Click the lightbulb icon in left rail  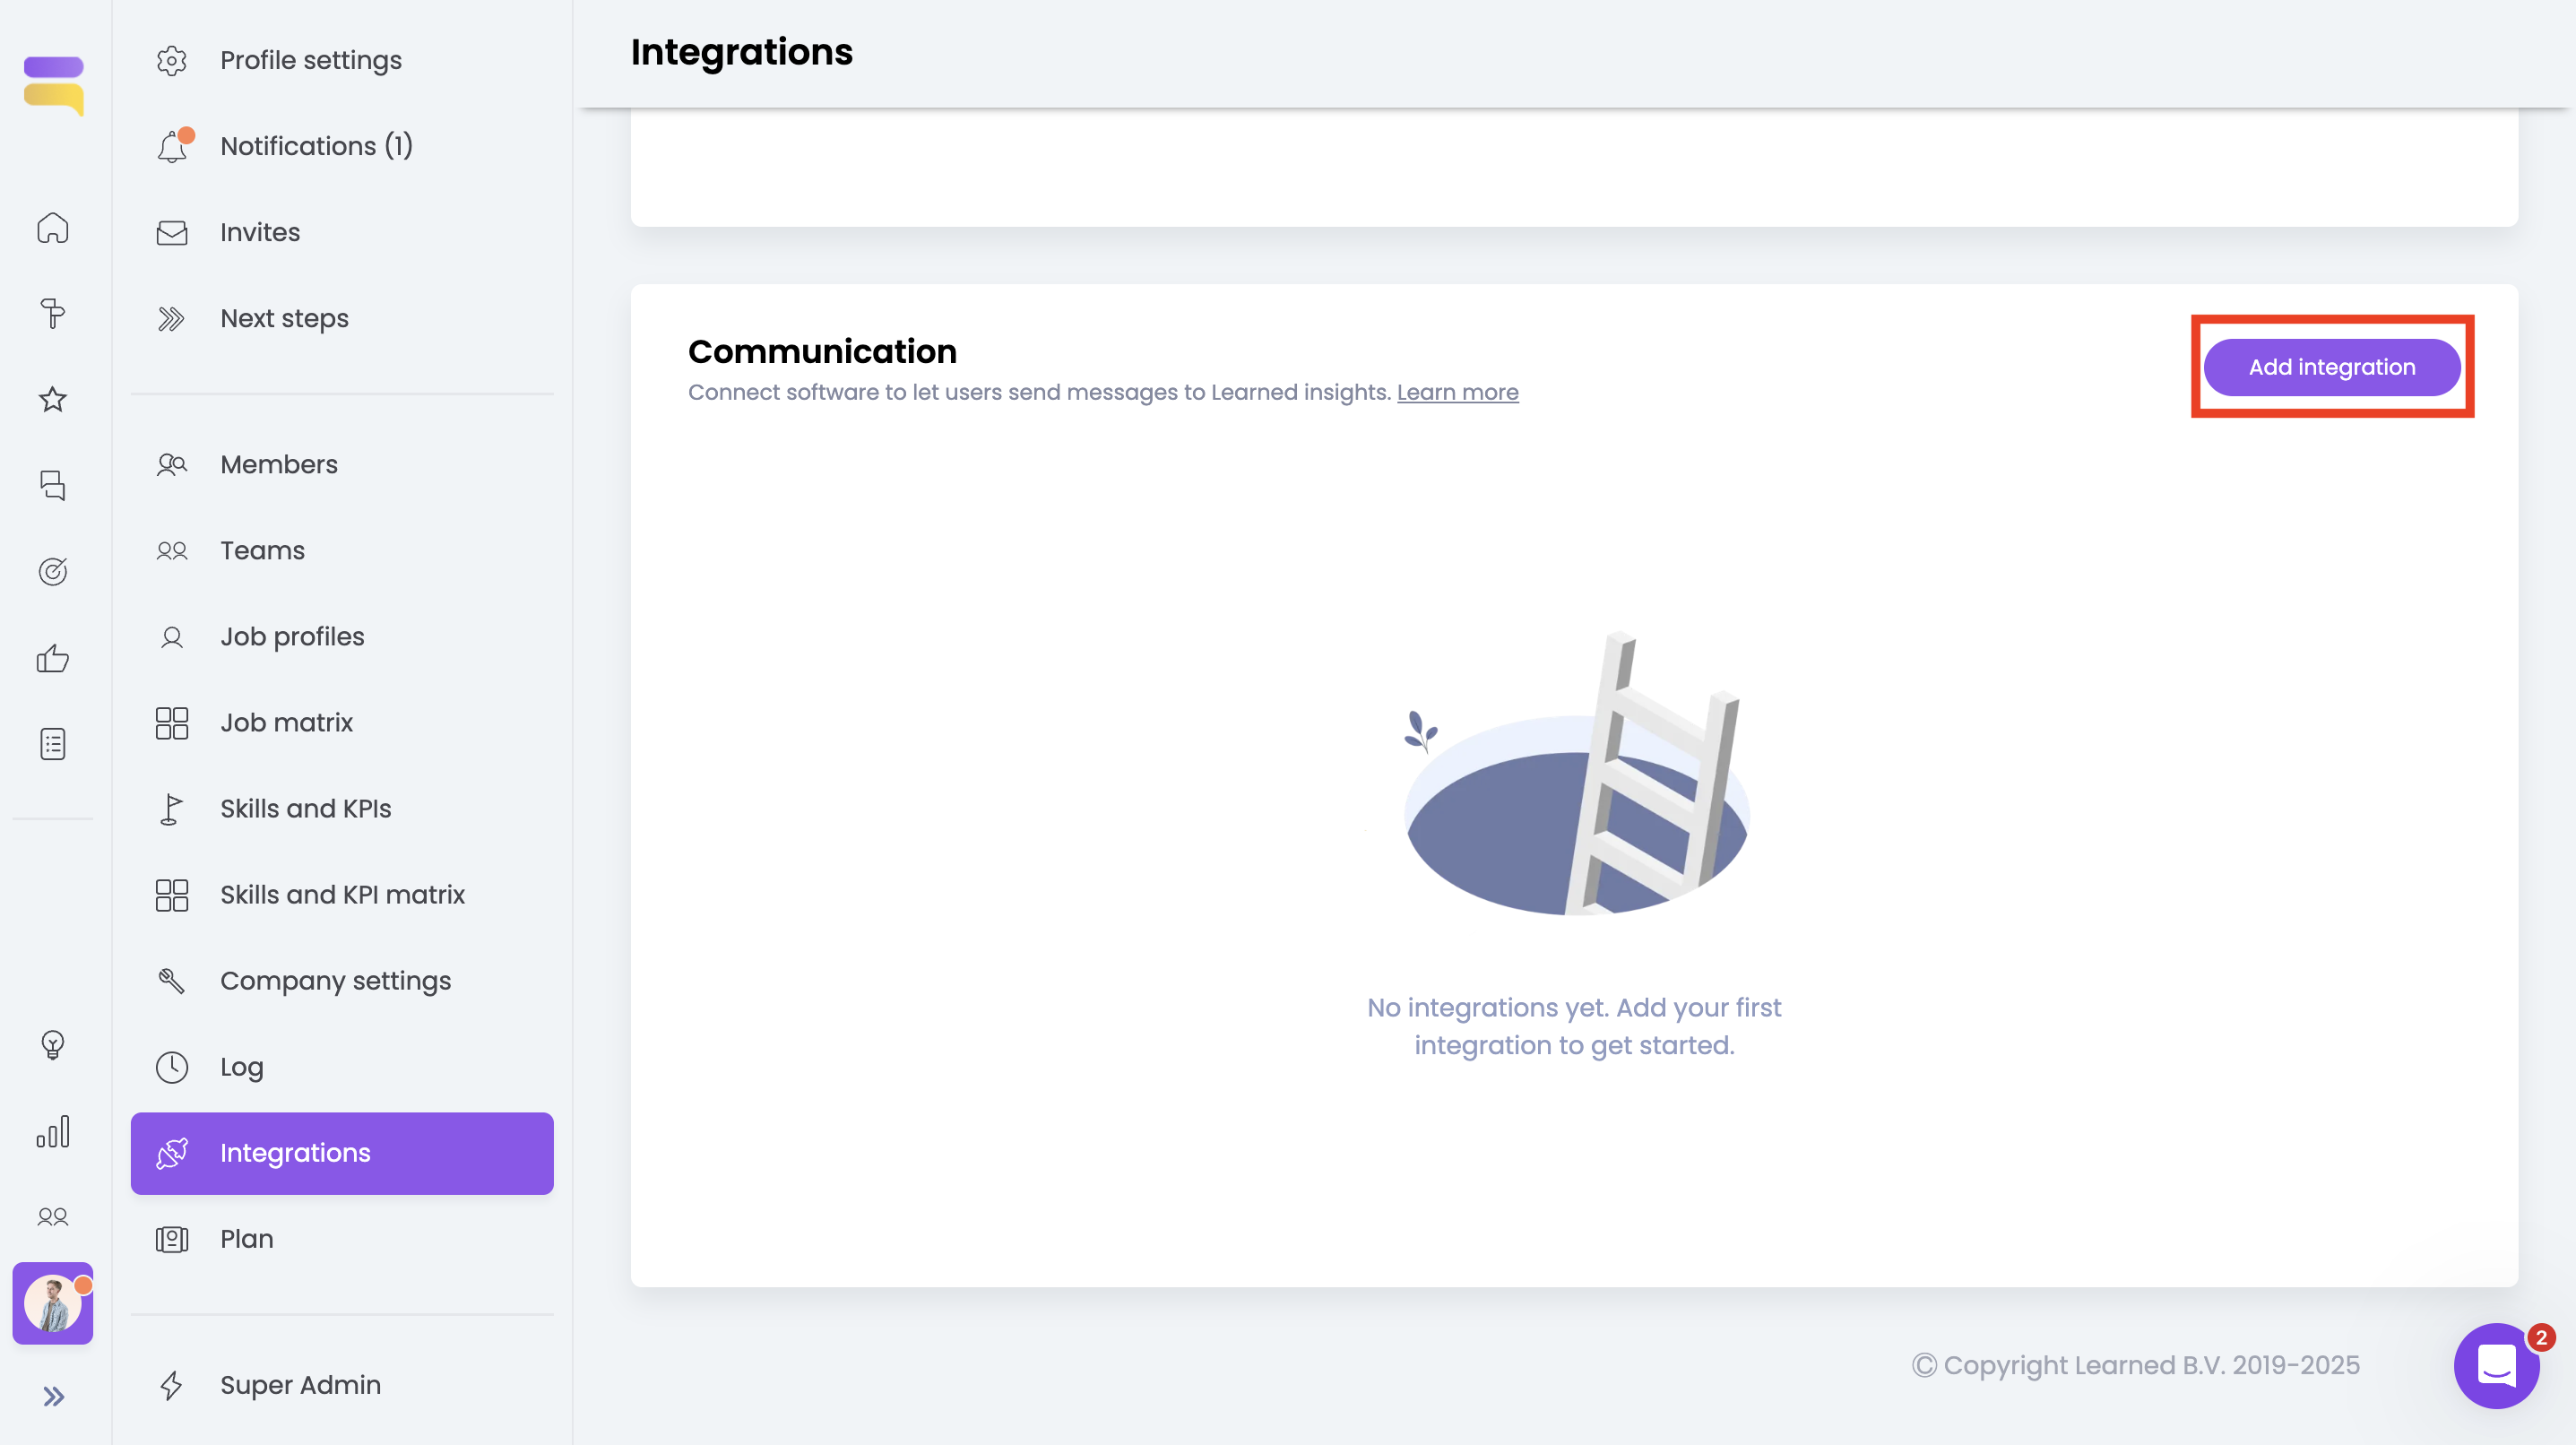pos(53,1045)
